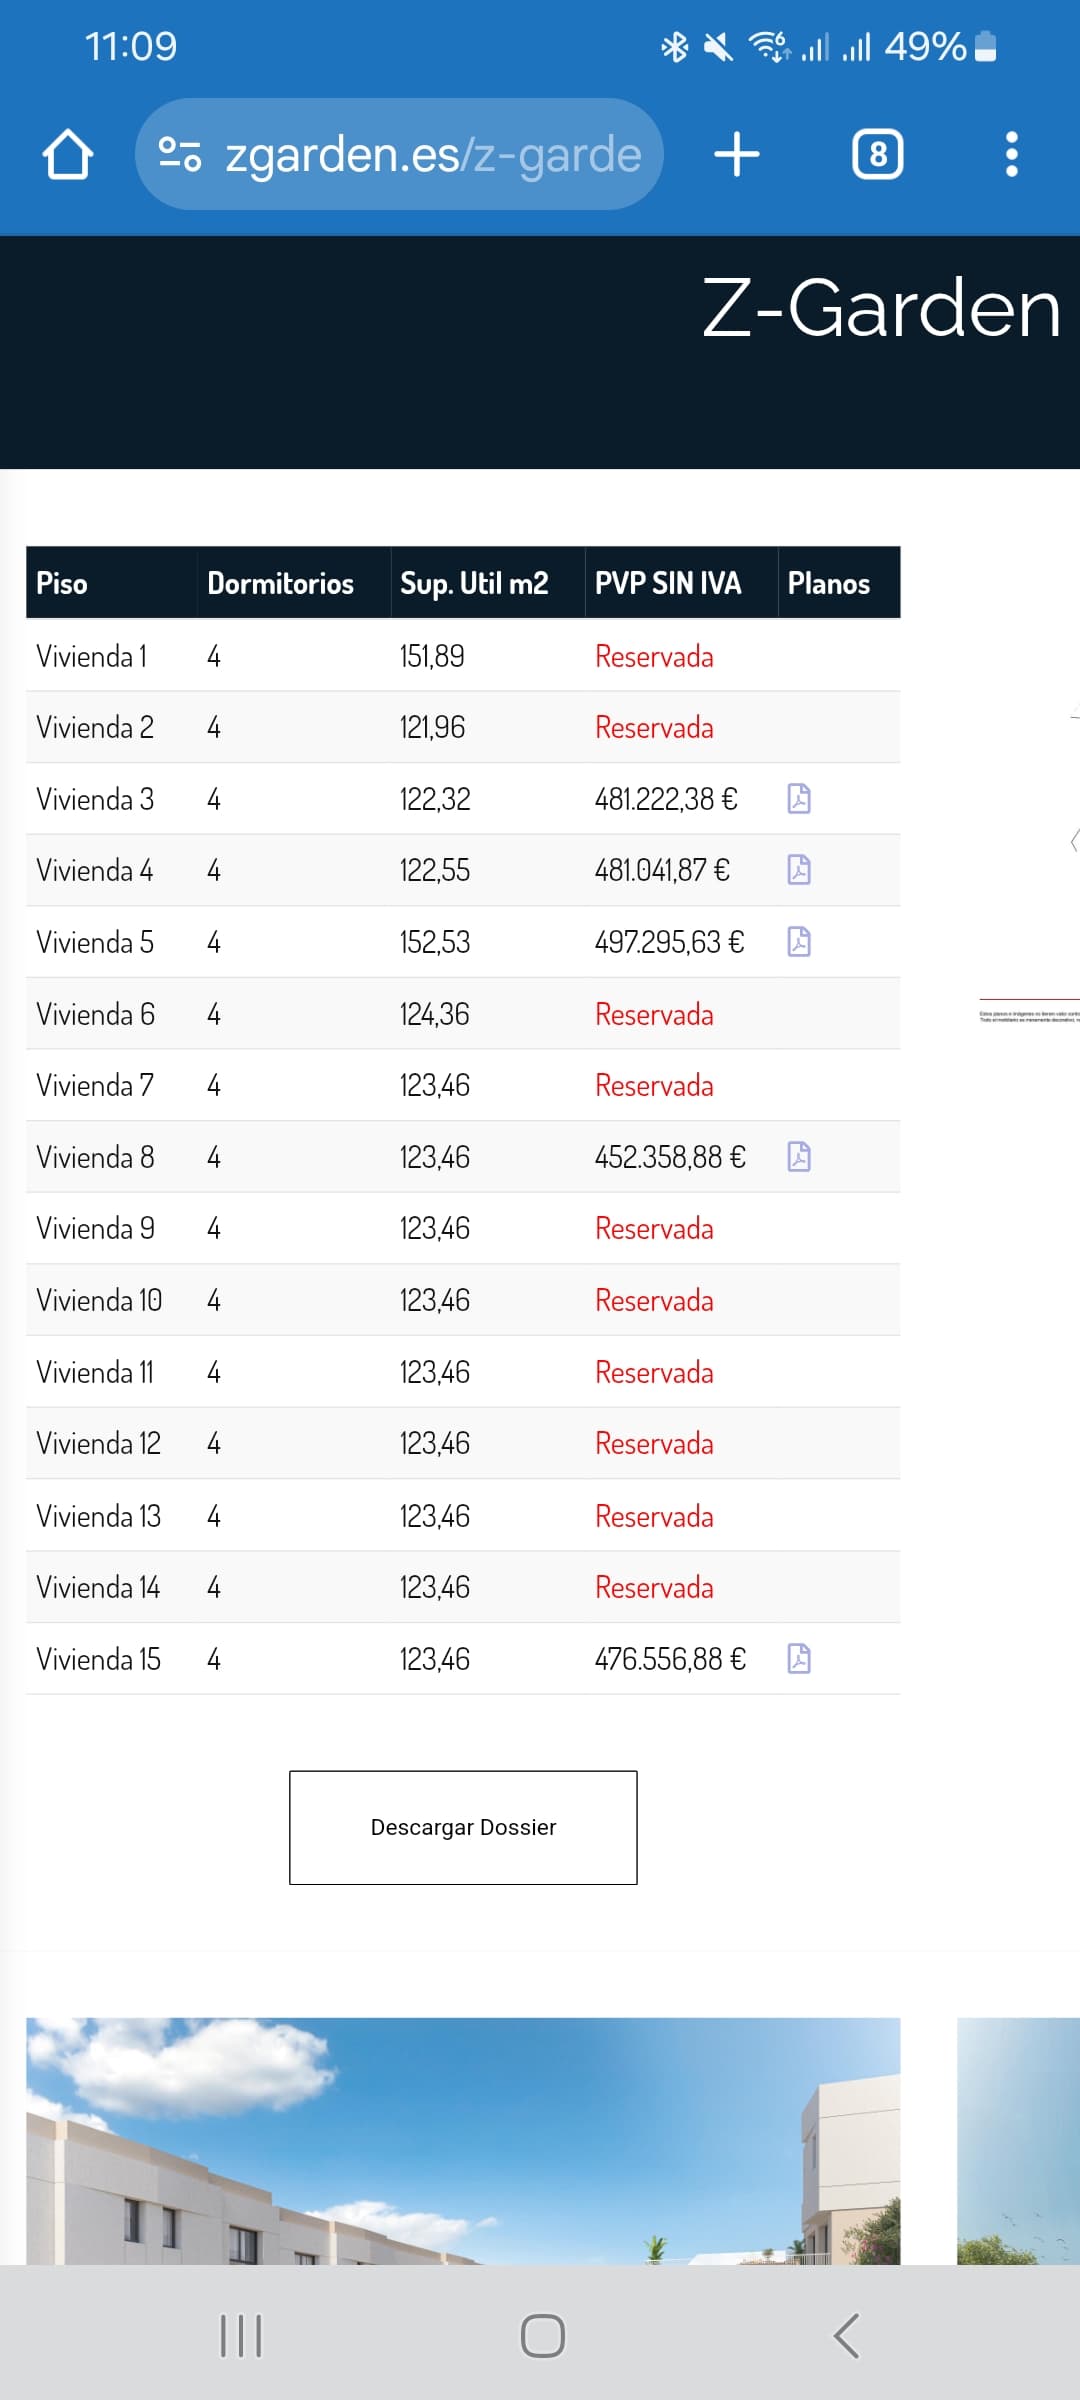This screenshot has width=1080, height=2400.
Task: Open the Vivienda 5 floor plan PDF
Action: click(799, 942)
